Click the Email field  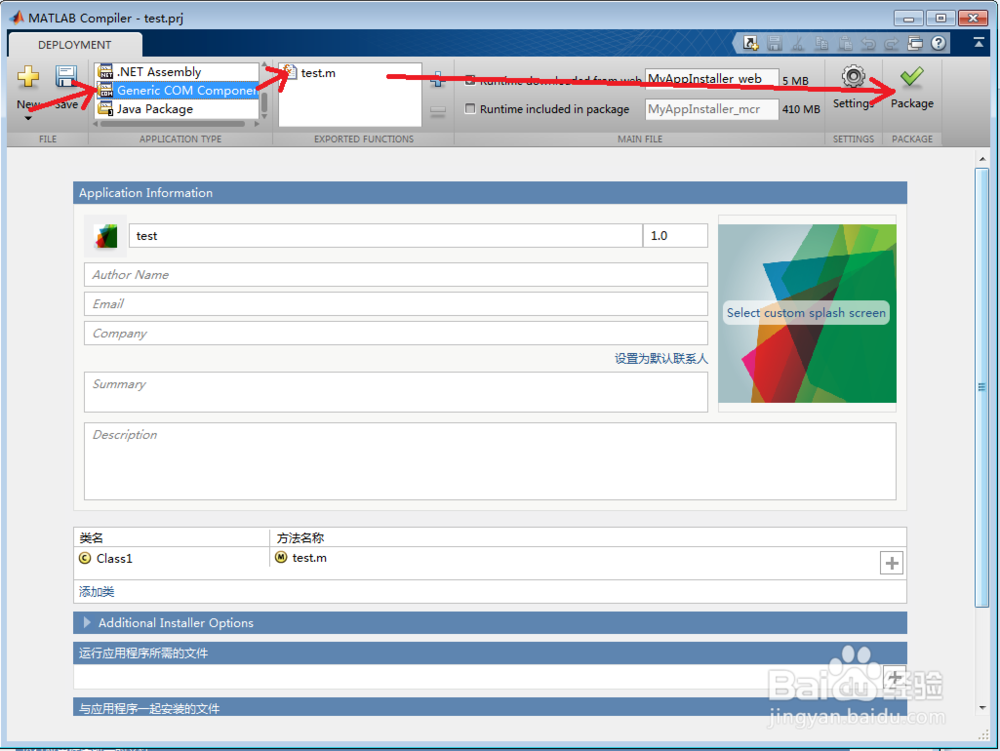(395, 304)
